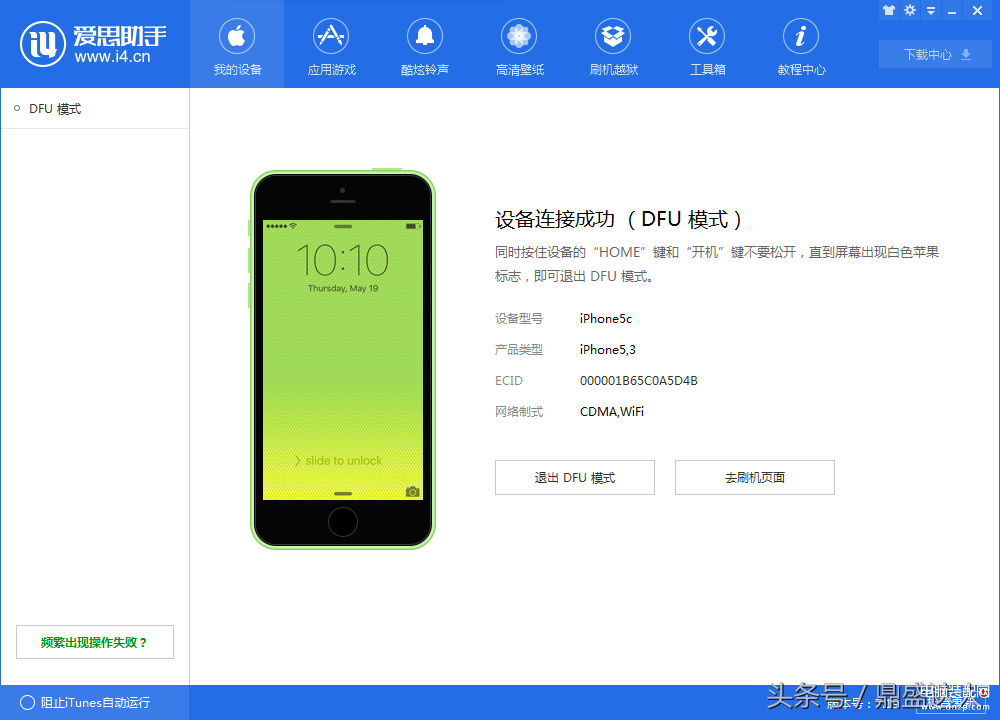Open the title bar dropdown menu
Screen dimensions: 1000x720
[931, 11]
